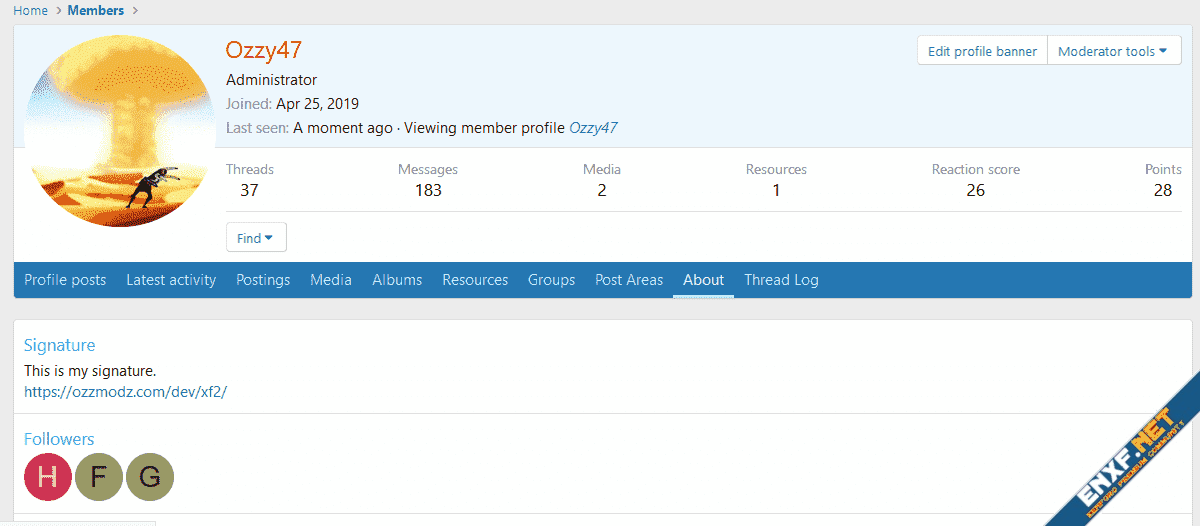Select the Postings tab

pyautogui.click(x=263, y=280)
